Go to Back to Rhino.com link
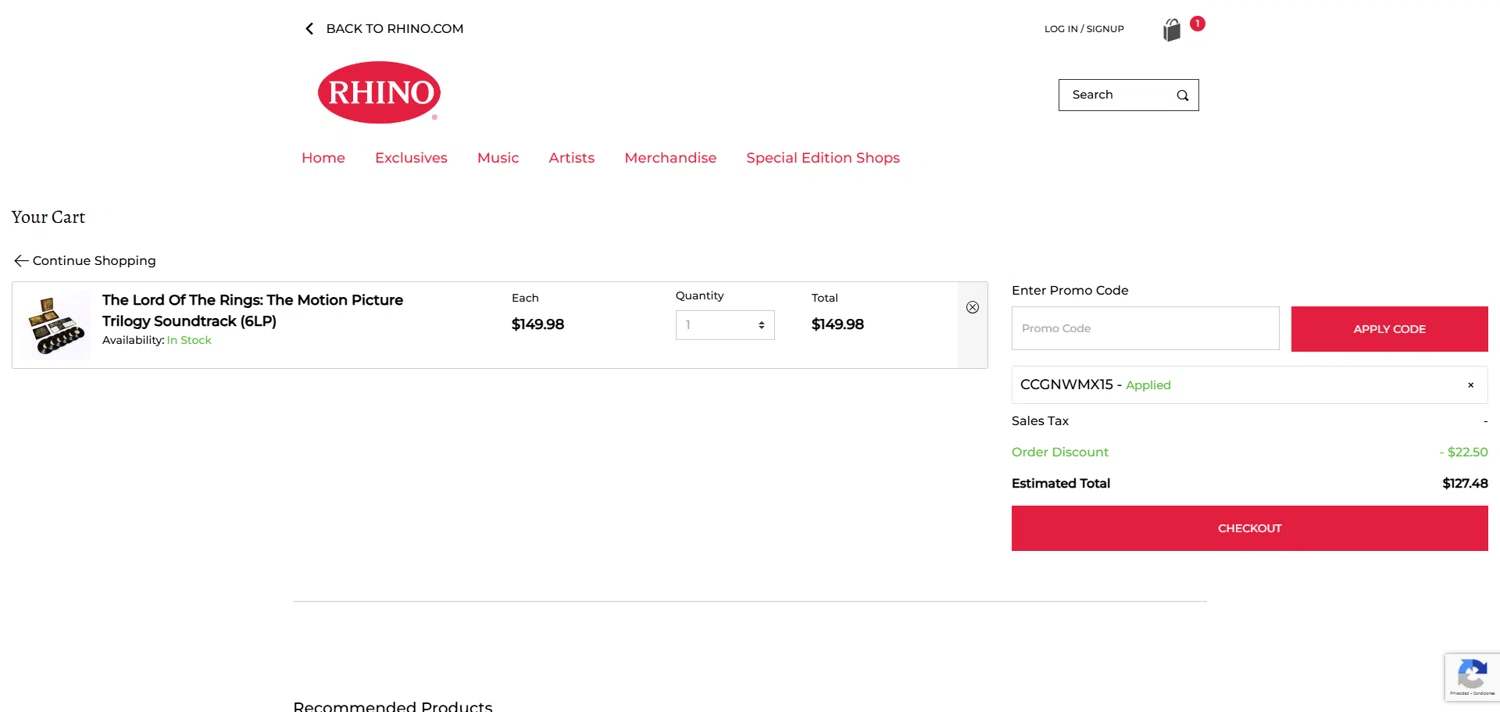Viewport: 1500px width, 712px height. tap(395, 29)
